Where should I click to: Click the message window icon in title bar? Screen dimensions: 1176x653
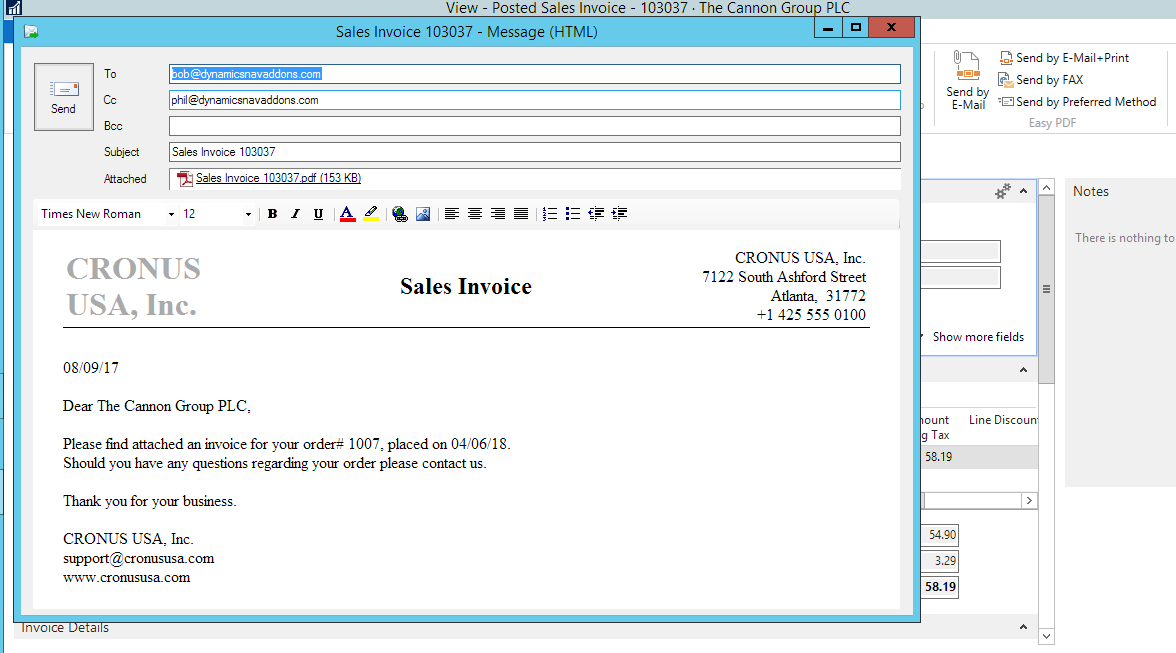pyautogui.click(x=31, y=31)
